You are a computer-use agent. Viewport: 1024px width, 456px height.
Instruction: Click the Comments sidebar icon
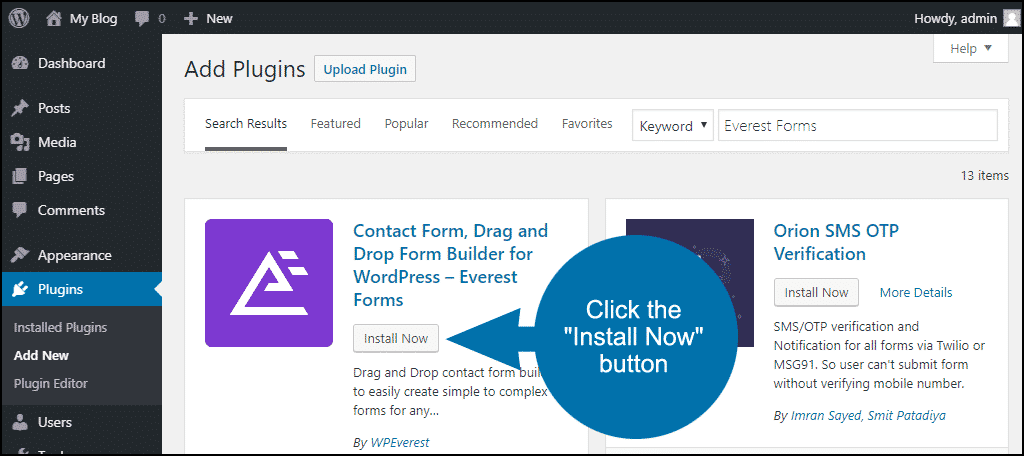tap(21, 210)
